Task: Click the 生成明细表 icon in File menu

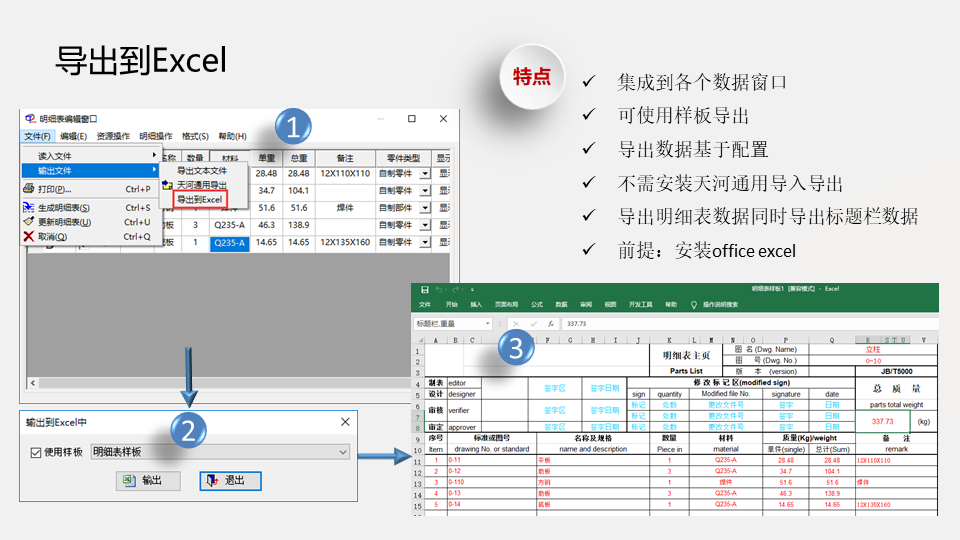Action: (29, 208)
